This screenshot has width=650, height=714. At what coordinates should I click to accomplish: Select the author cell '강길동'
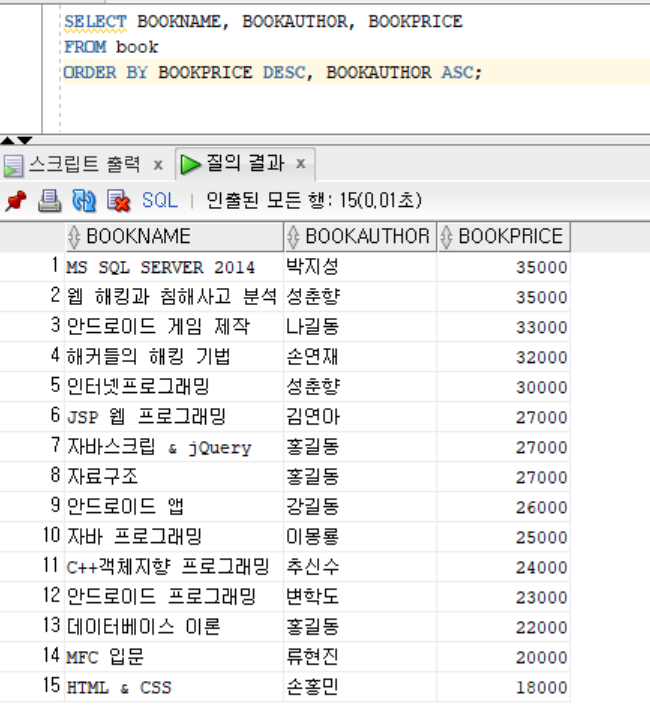pyautogui.click(x=360, y=507)
